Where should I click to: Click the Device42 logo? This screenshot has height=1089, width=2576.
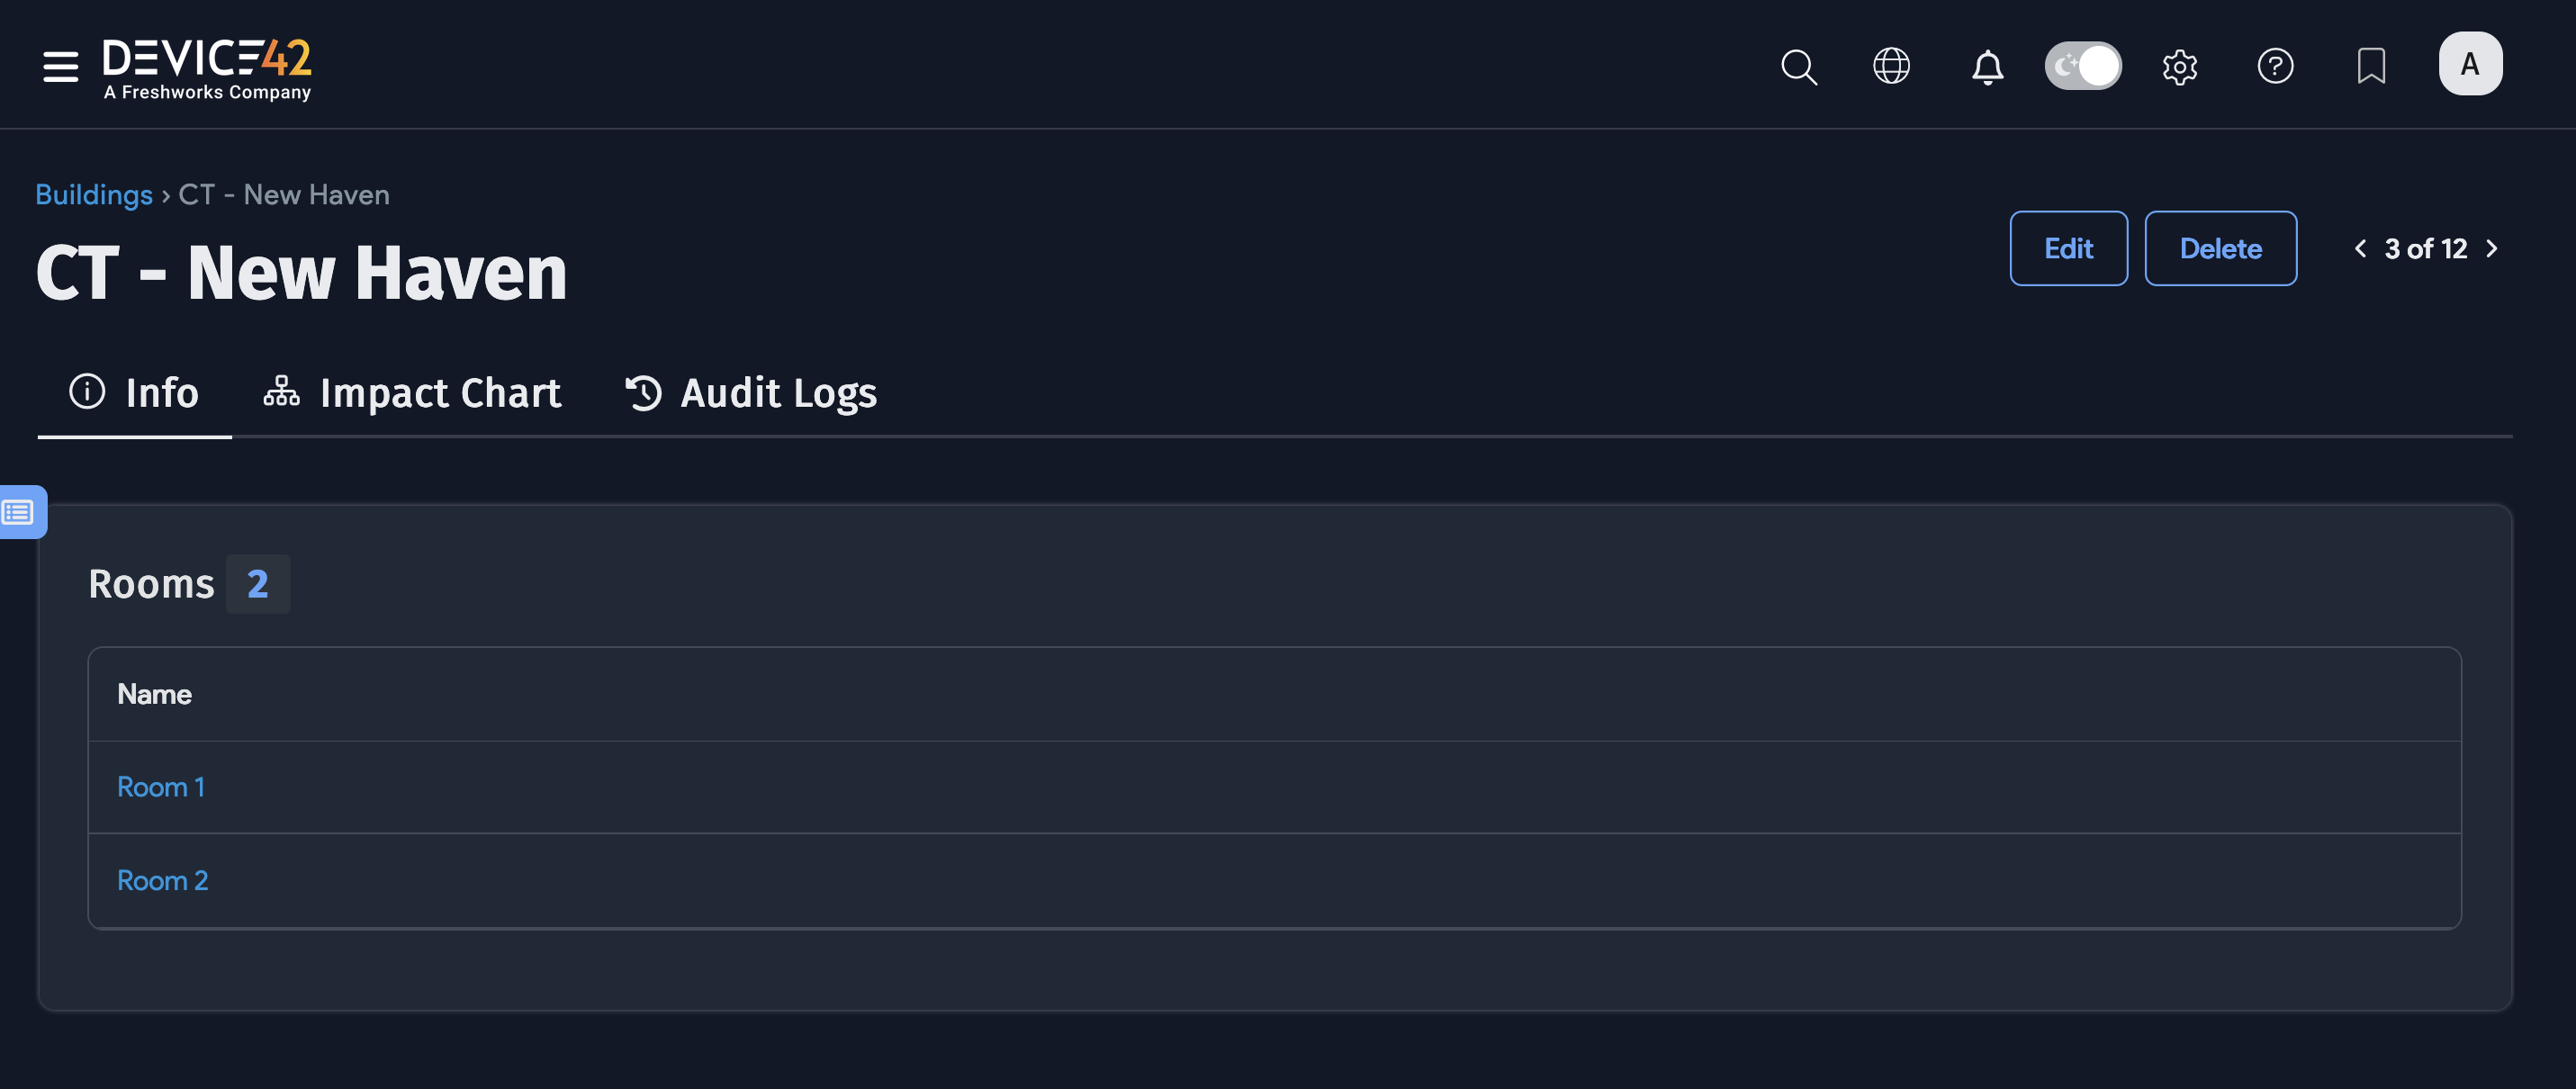pyautogui.click(x=207, y=68)
